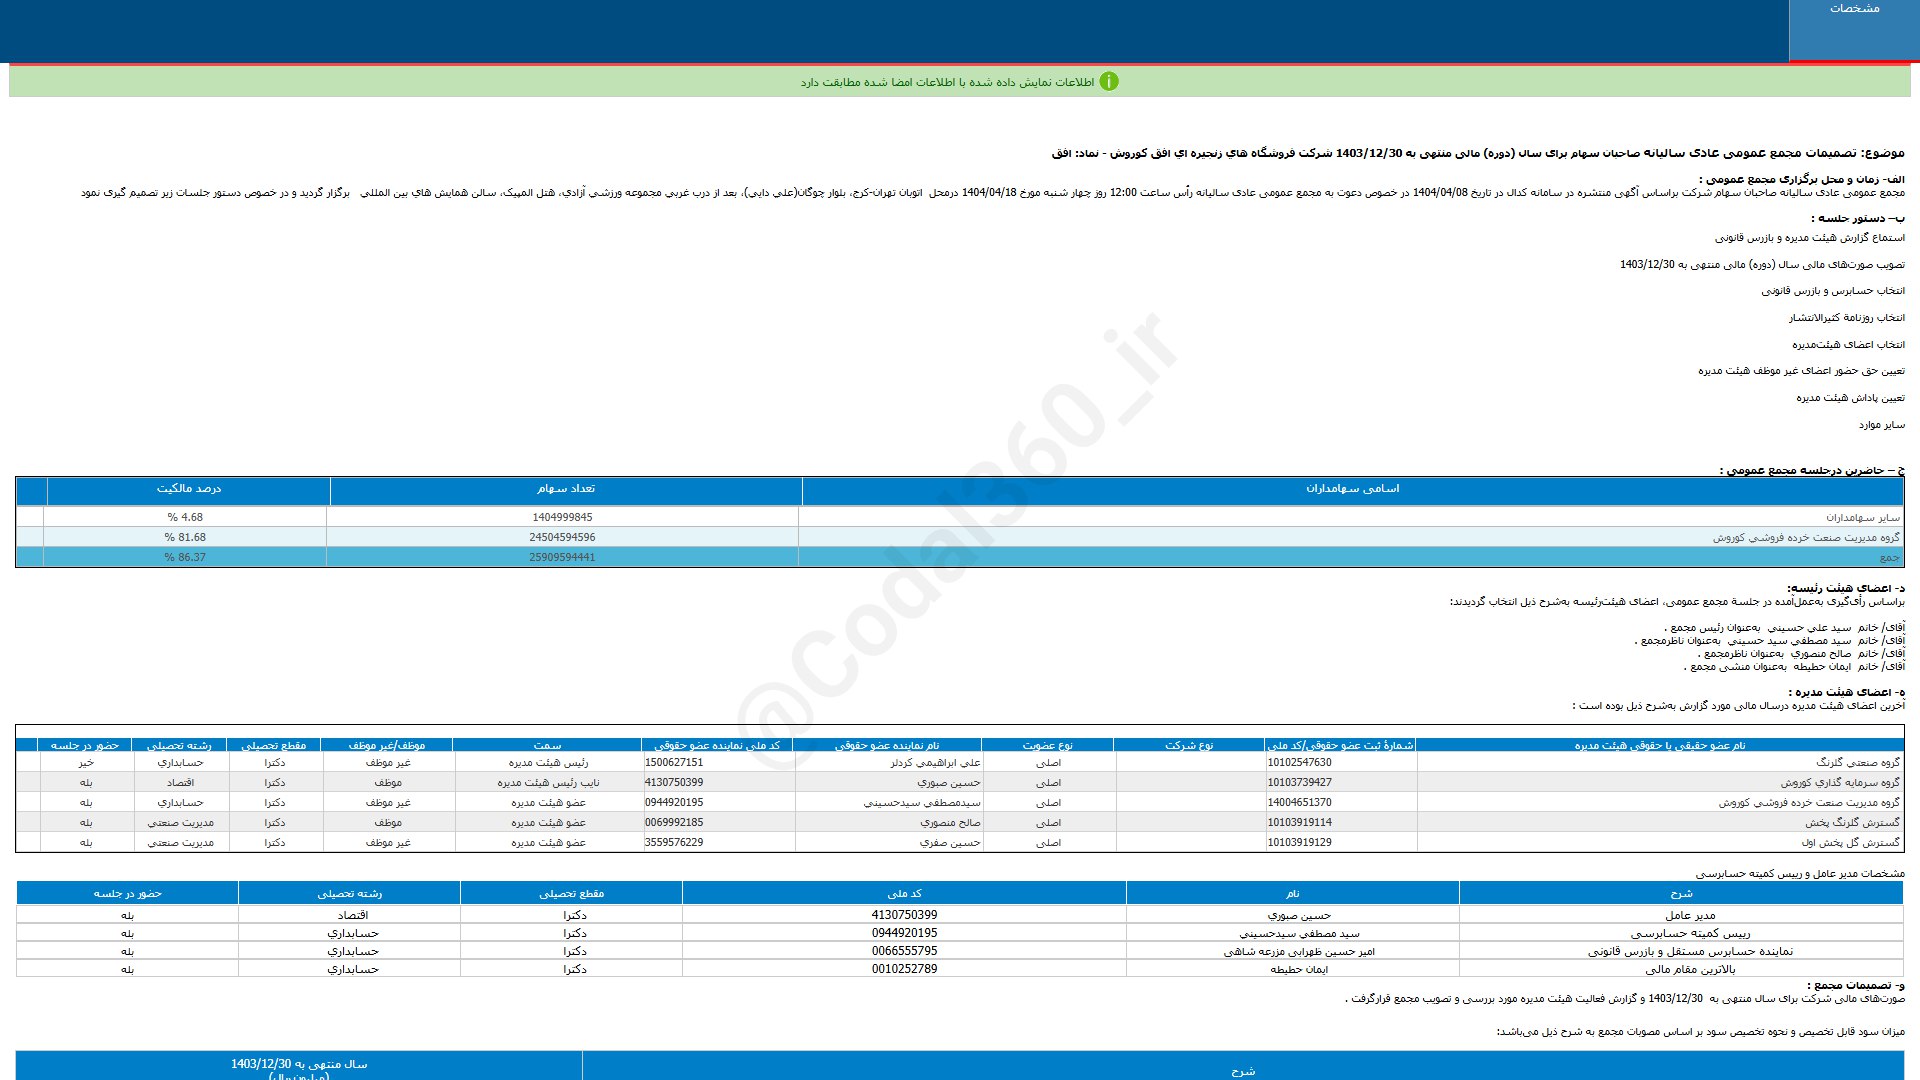Click the 'درصد مالکیت' column header

[x=188, y=489]
